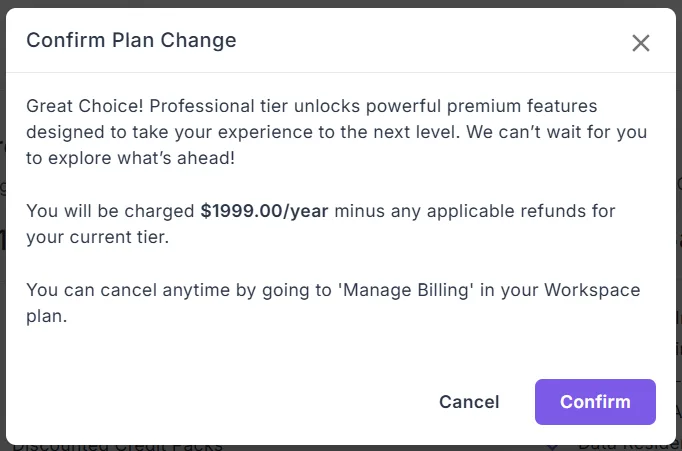
Task: Click the X icon in dialog header
Action: point(641,42)
